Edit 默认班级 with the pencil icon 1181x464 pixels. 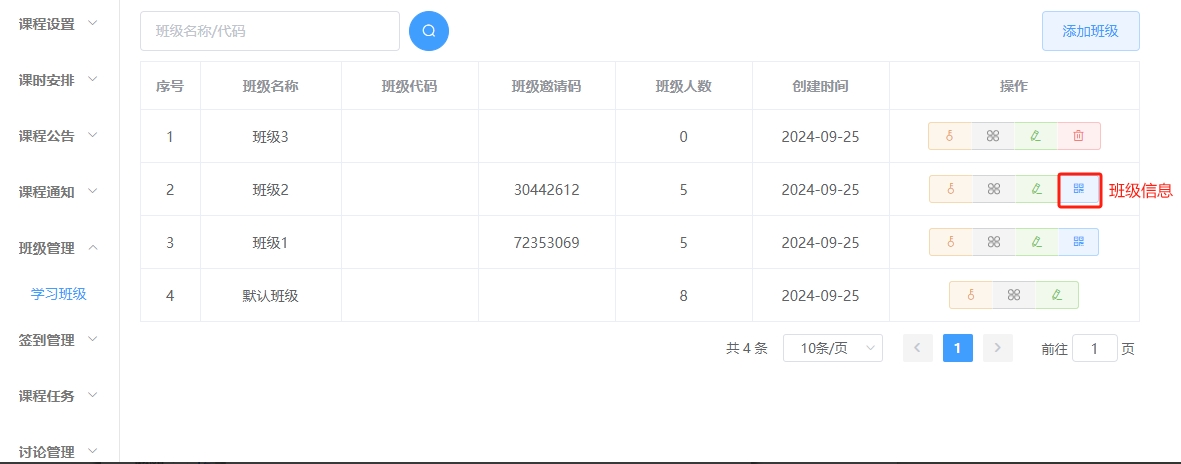coord(1057,295)
